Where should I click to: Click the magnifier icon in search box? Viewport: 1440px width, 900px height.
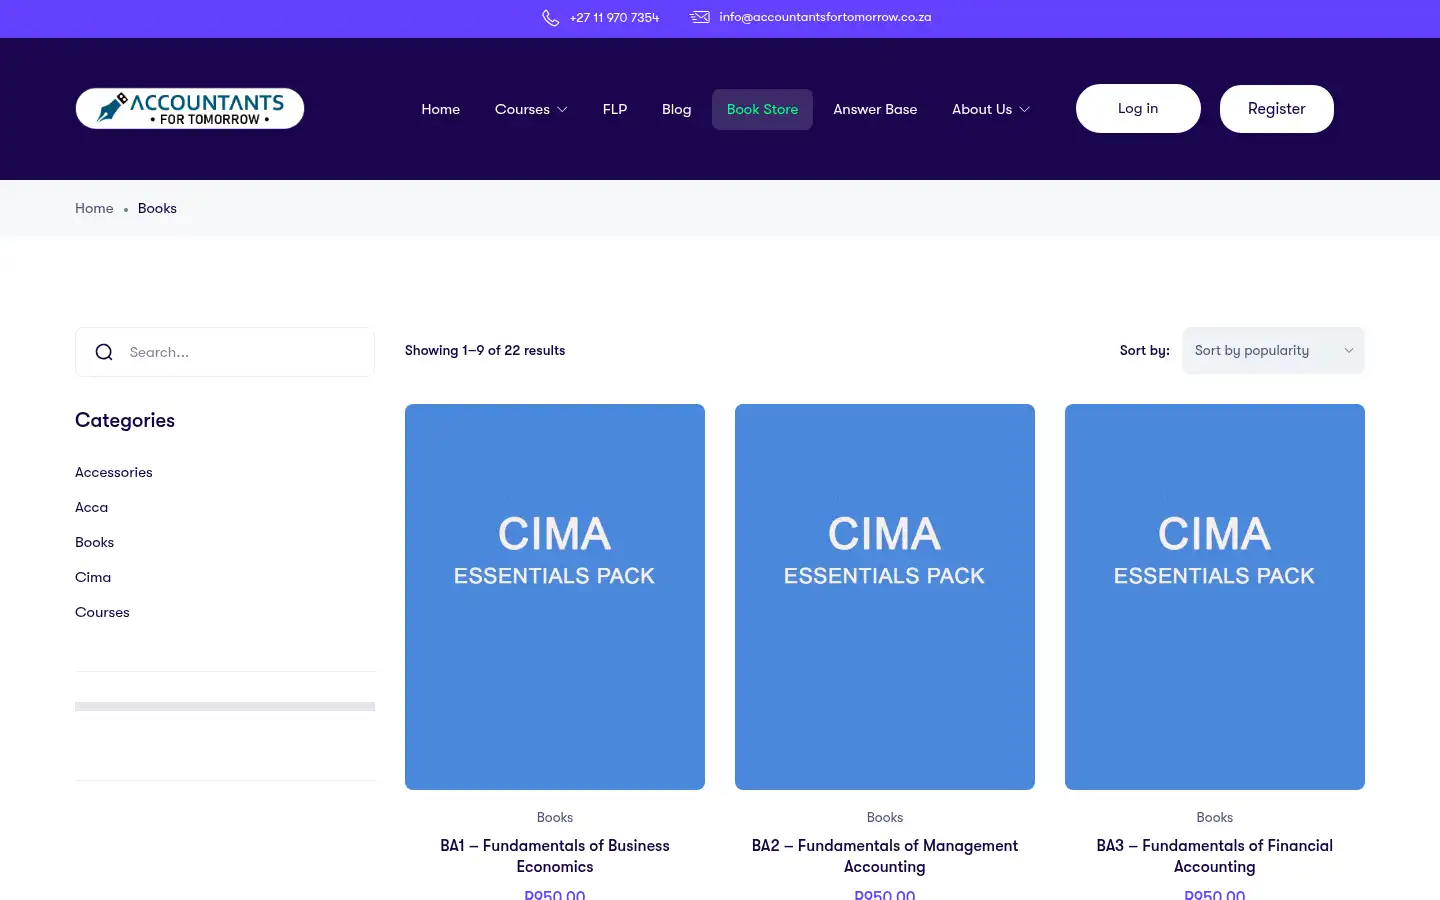(x=104, y=352)
